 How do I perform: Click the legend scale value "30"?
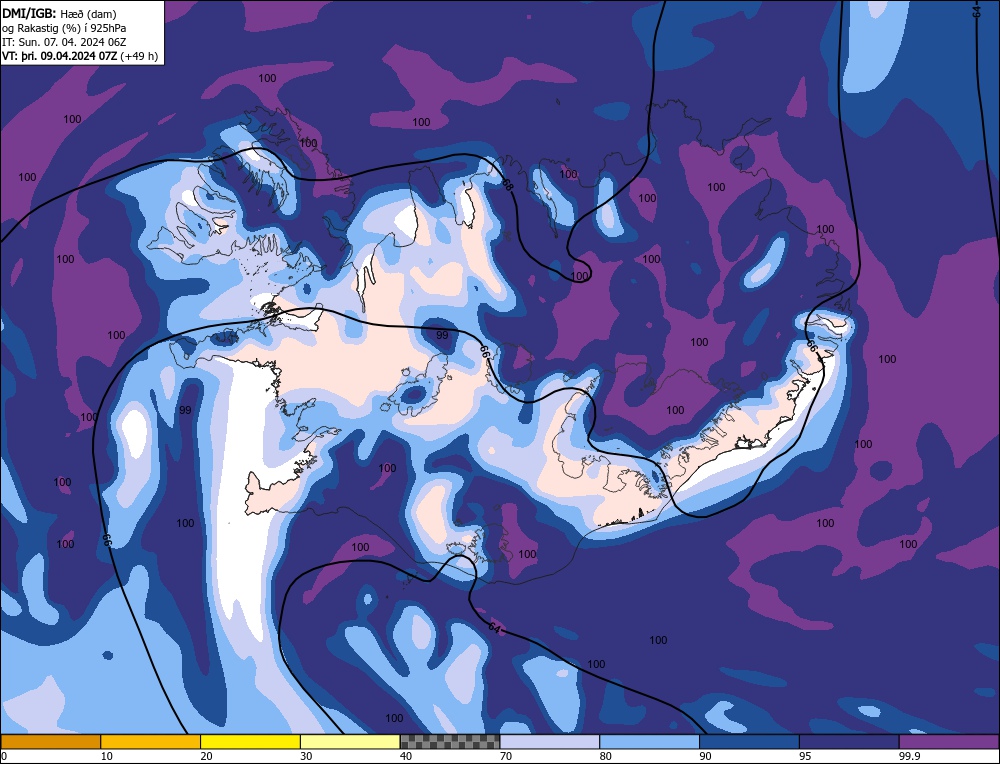coord(306,756)
